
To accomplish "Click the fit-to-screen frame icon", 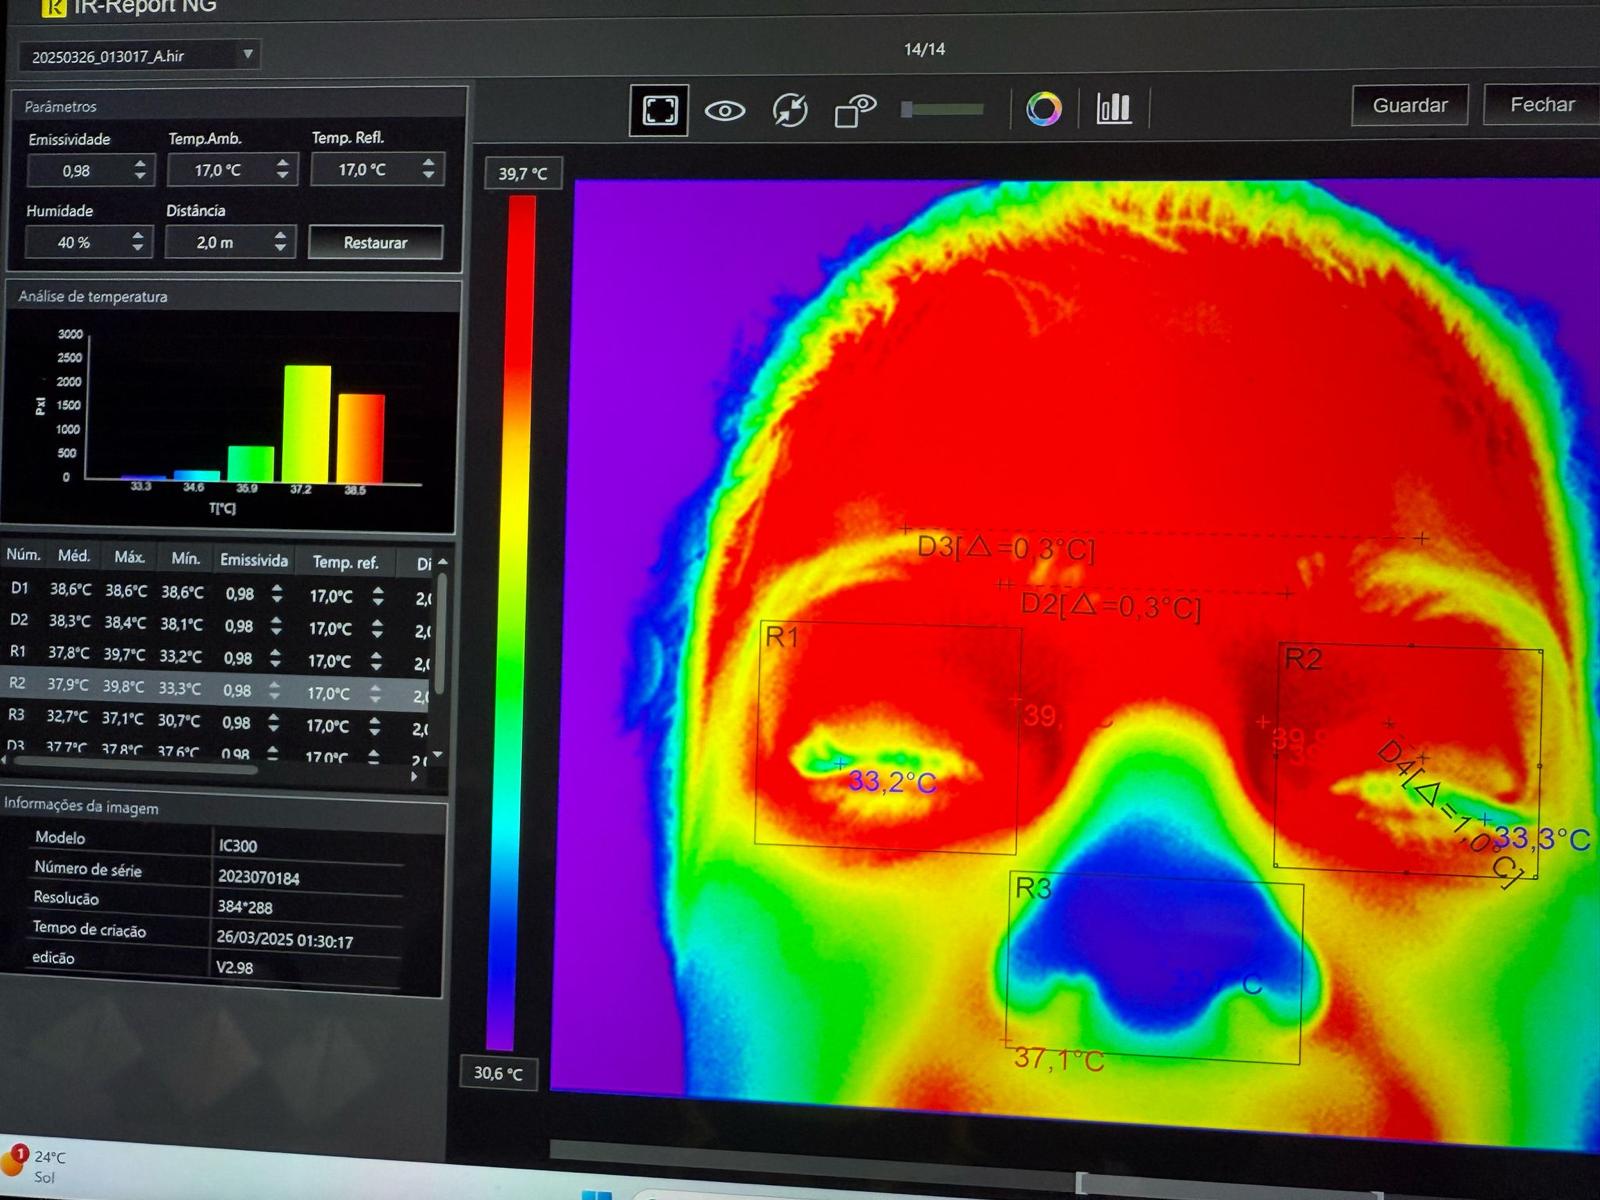I will coord(659,110).
